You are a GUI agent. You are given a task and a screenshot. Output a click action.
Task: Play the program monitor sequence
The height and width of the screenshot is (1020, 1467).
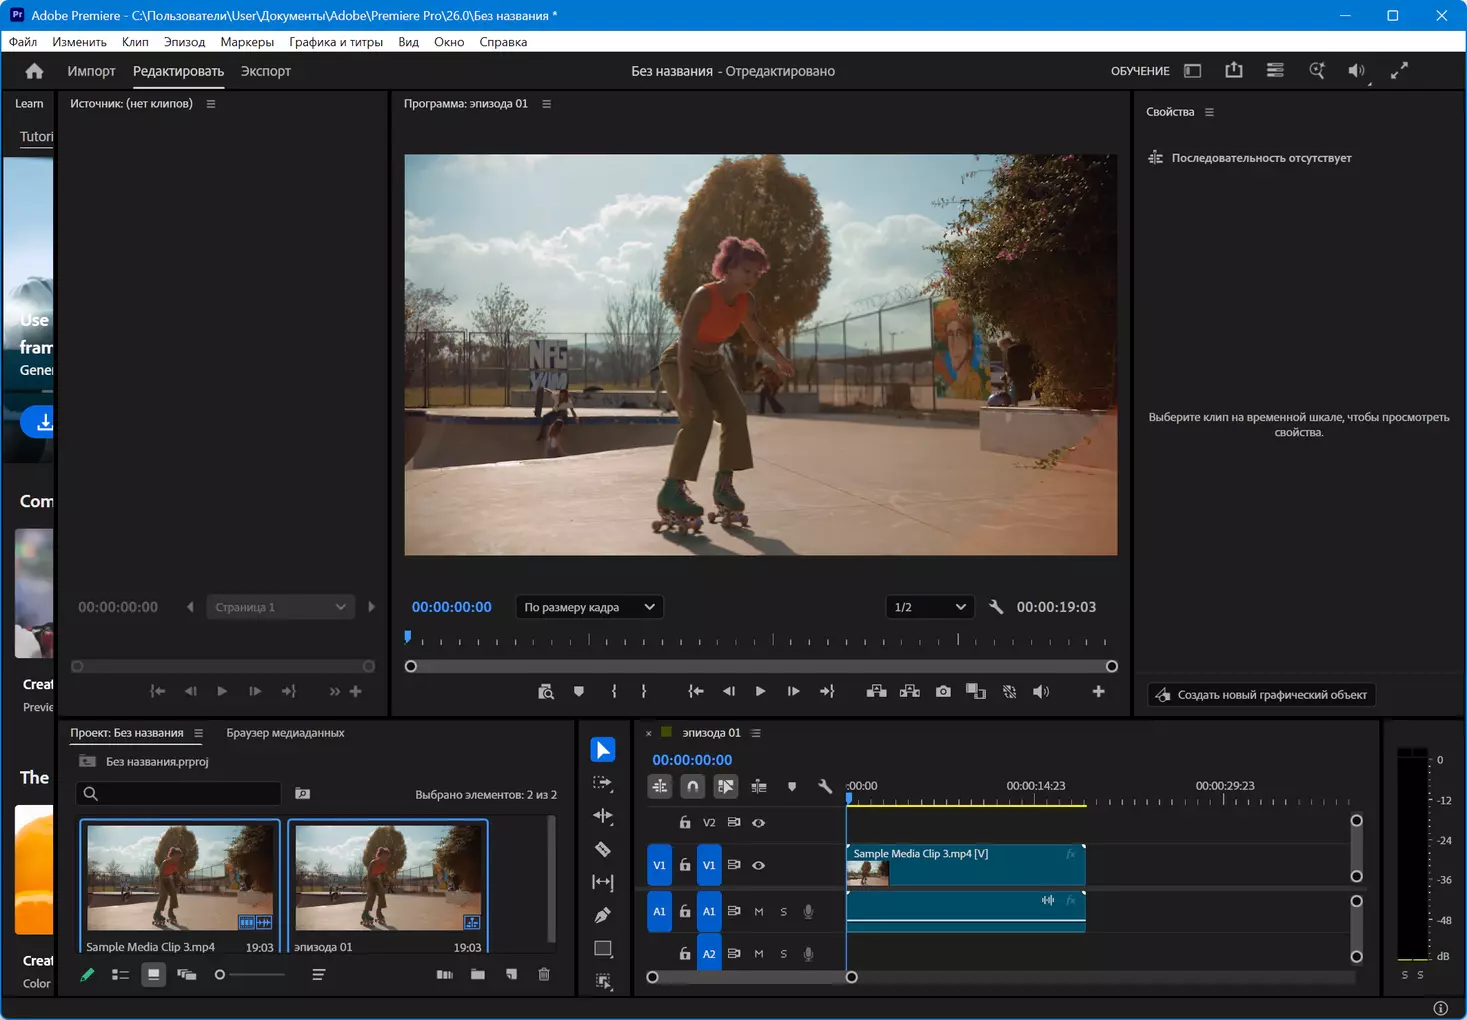click(x=760, y=691)
